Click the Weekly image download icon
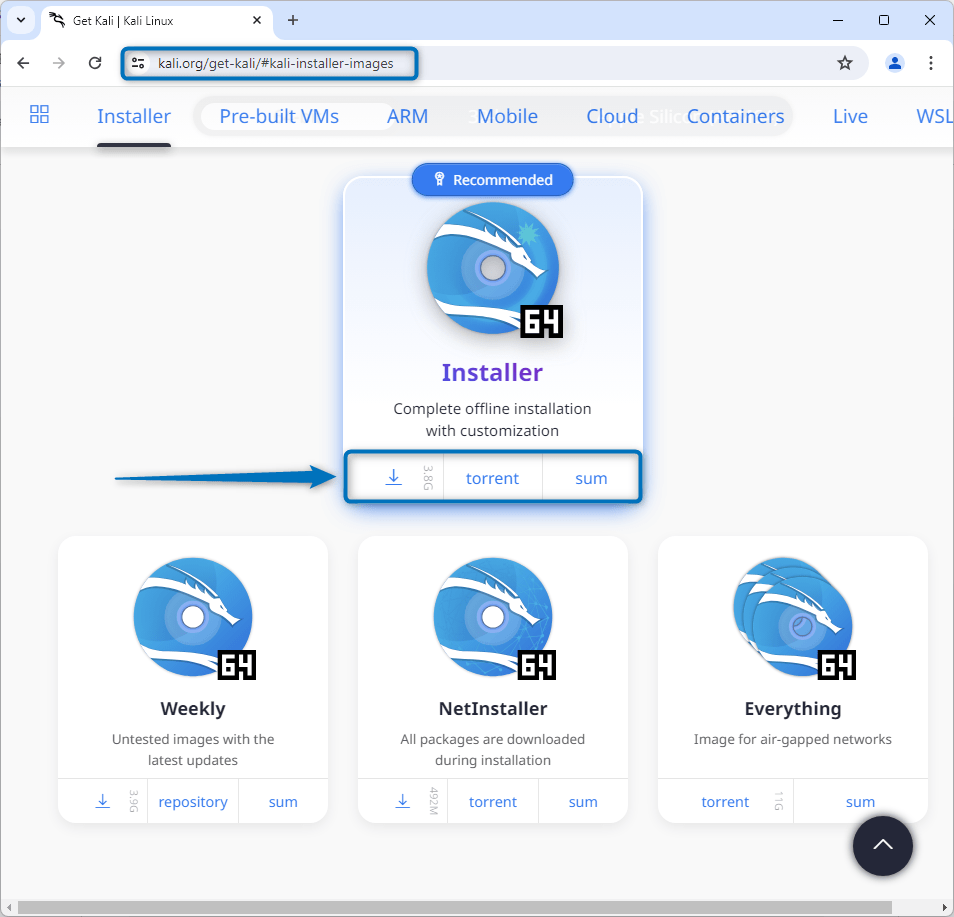 tap(102, 800)
